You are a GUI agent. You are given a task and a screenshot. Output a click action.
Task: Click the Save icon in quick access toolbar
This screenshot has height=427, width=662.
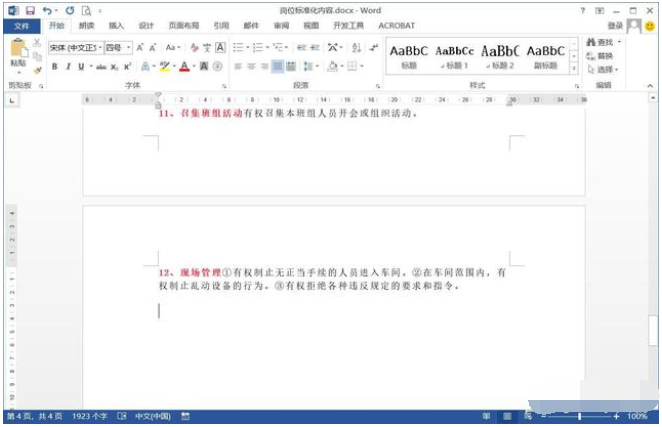tap(30, 10)
